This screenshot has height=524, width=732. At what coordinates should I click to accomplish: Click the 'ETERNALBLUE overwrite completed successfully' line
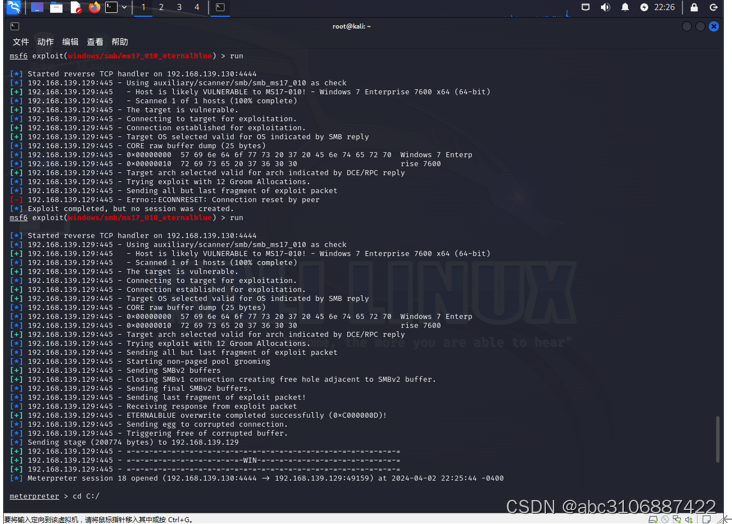(x=198, y=415)
